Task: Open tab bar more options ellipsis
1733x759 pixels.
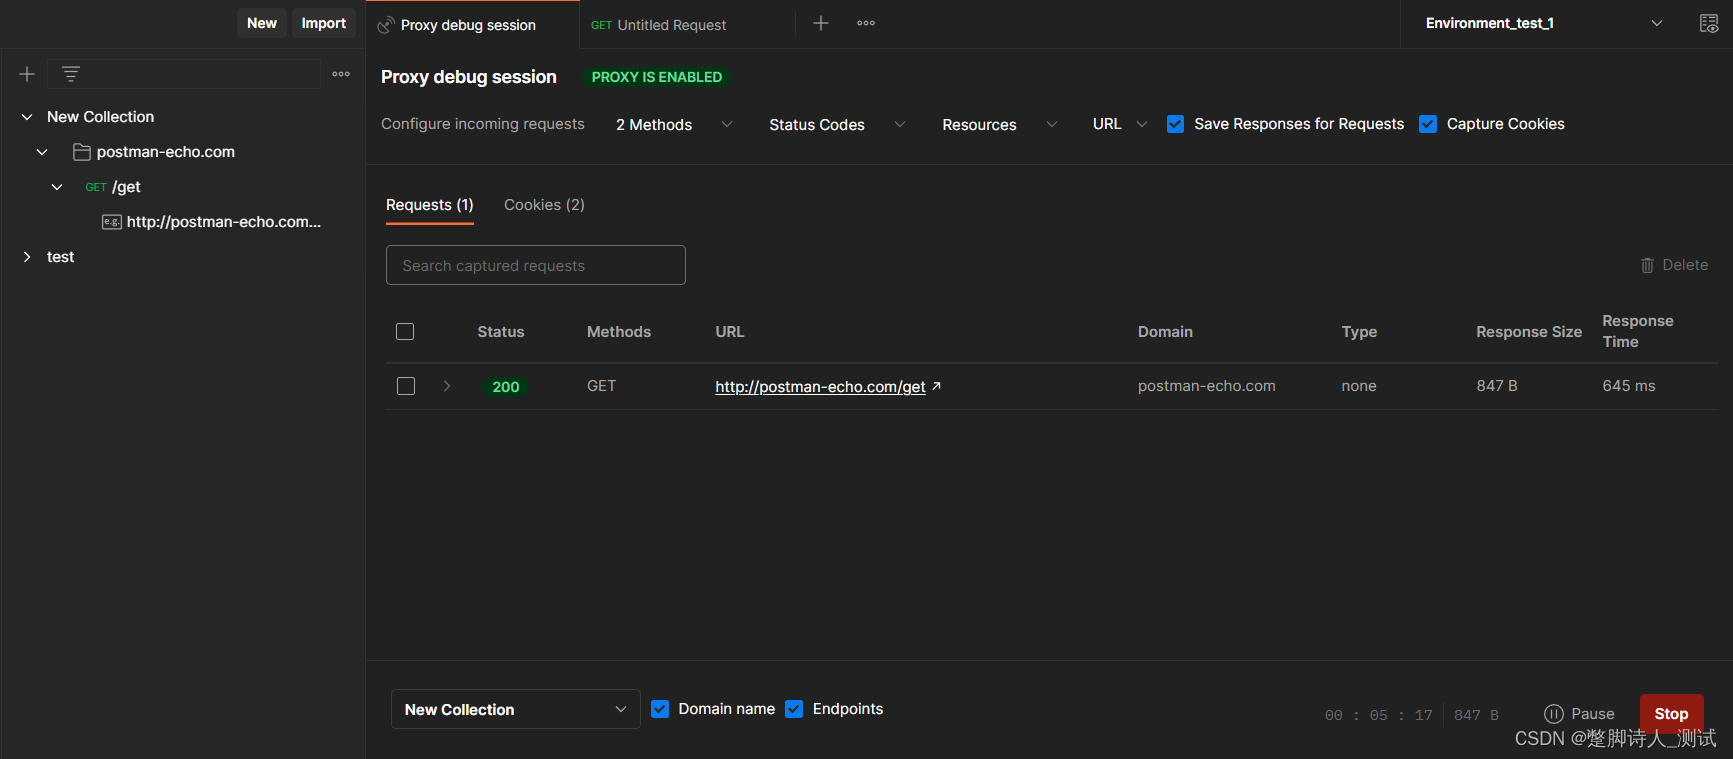Action: point(866,23)
